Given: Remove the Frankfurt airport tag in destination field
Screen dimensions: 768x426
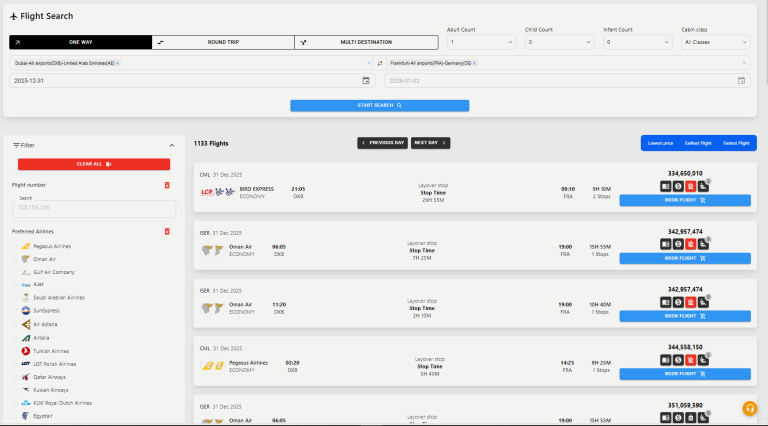Looking at the screenshot, I should click(x=474, y=63).
